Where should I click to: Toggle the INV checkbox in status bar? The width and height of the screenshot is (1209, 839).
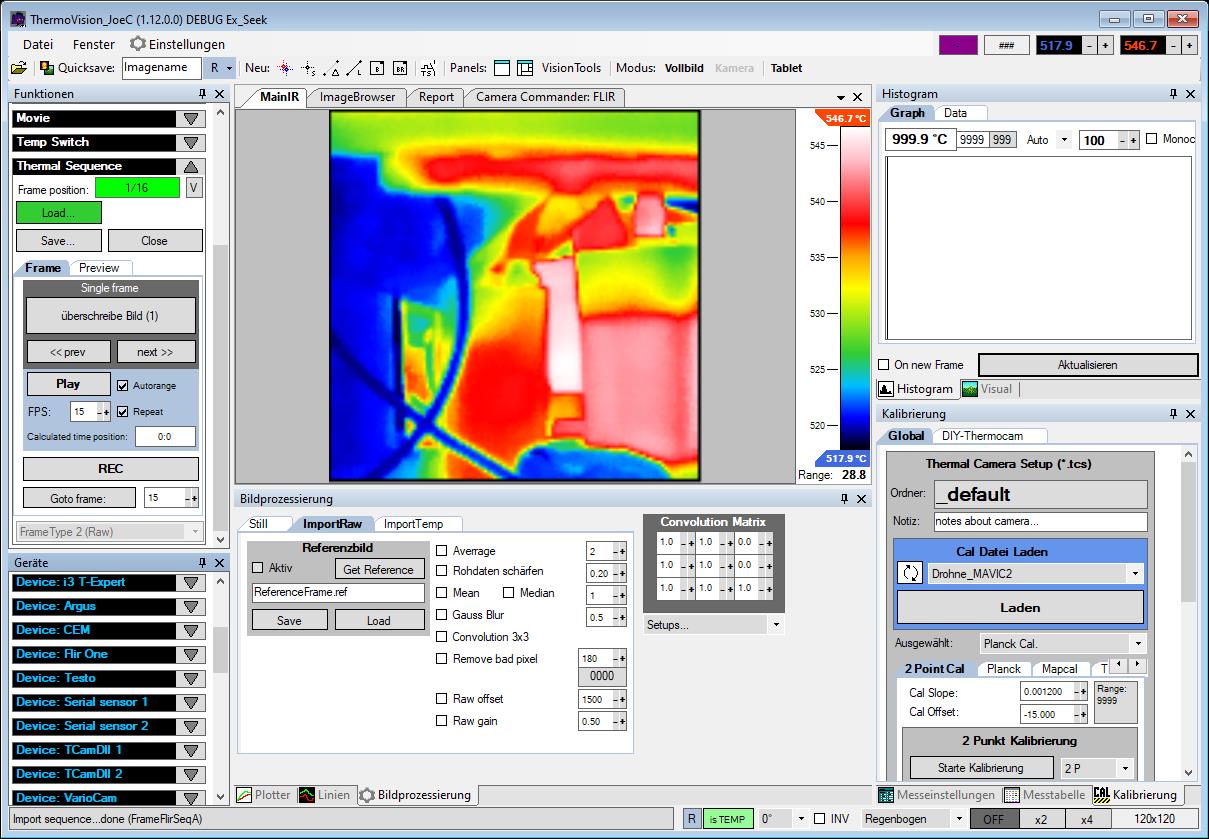click(x=820, y=819)
